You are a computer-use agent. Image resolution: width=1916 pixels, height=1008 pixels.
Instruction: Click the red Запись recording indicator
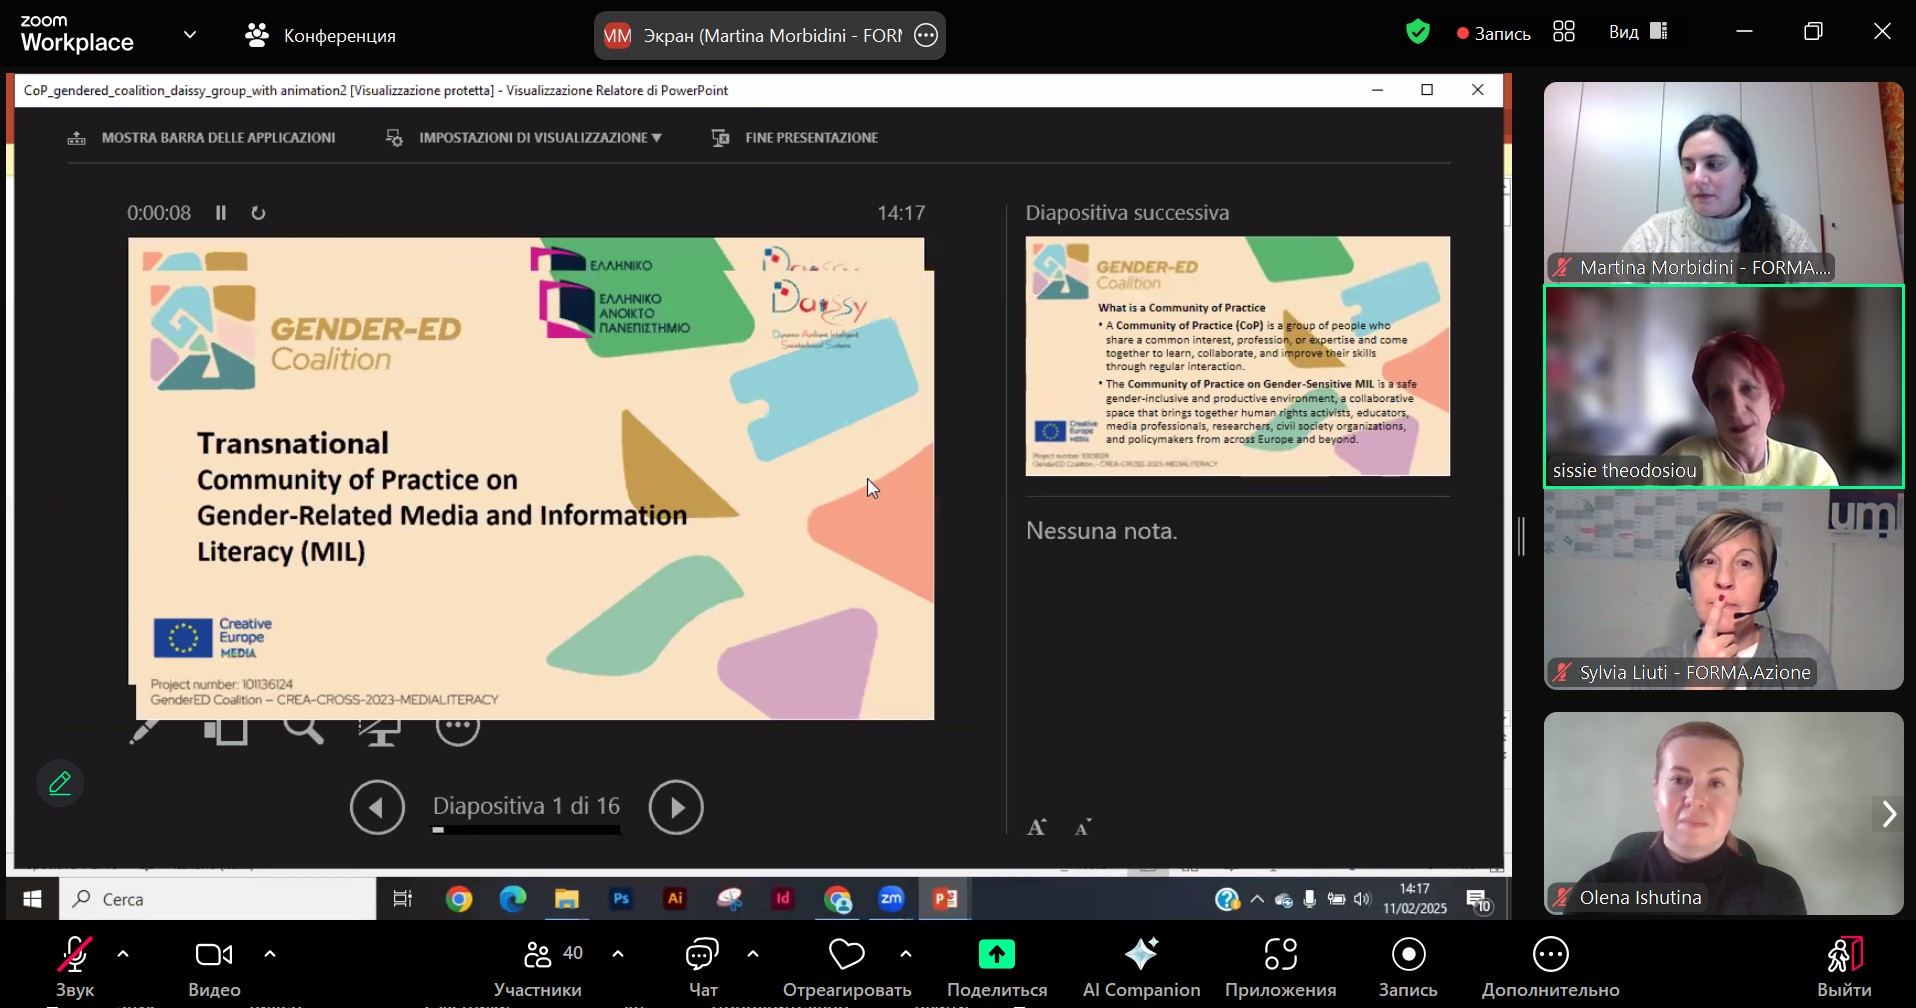(x=1494, y=33)
